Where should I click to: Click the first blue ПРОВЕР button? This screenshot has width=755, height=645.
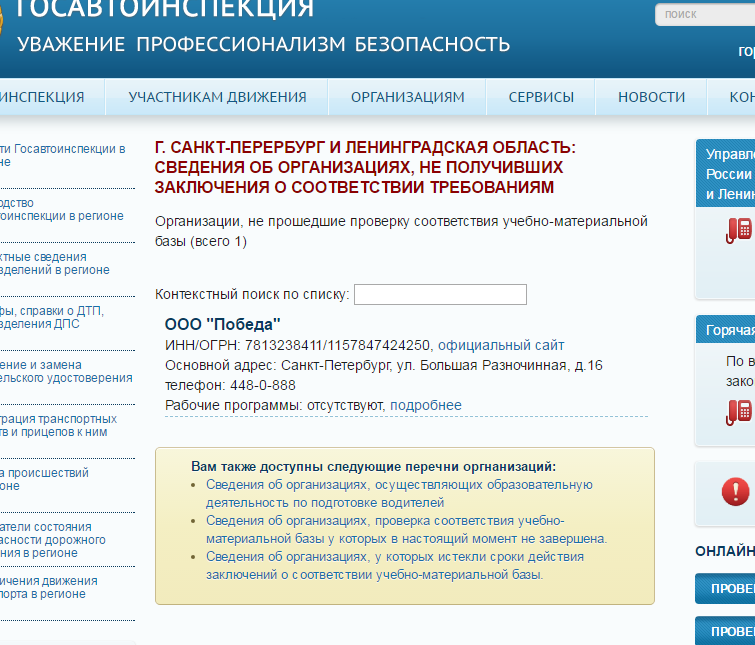coord(725,589)
